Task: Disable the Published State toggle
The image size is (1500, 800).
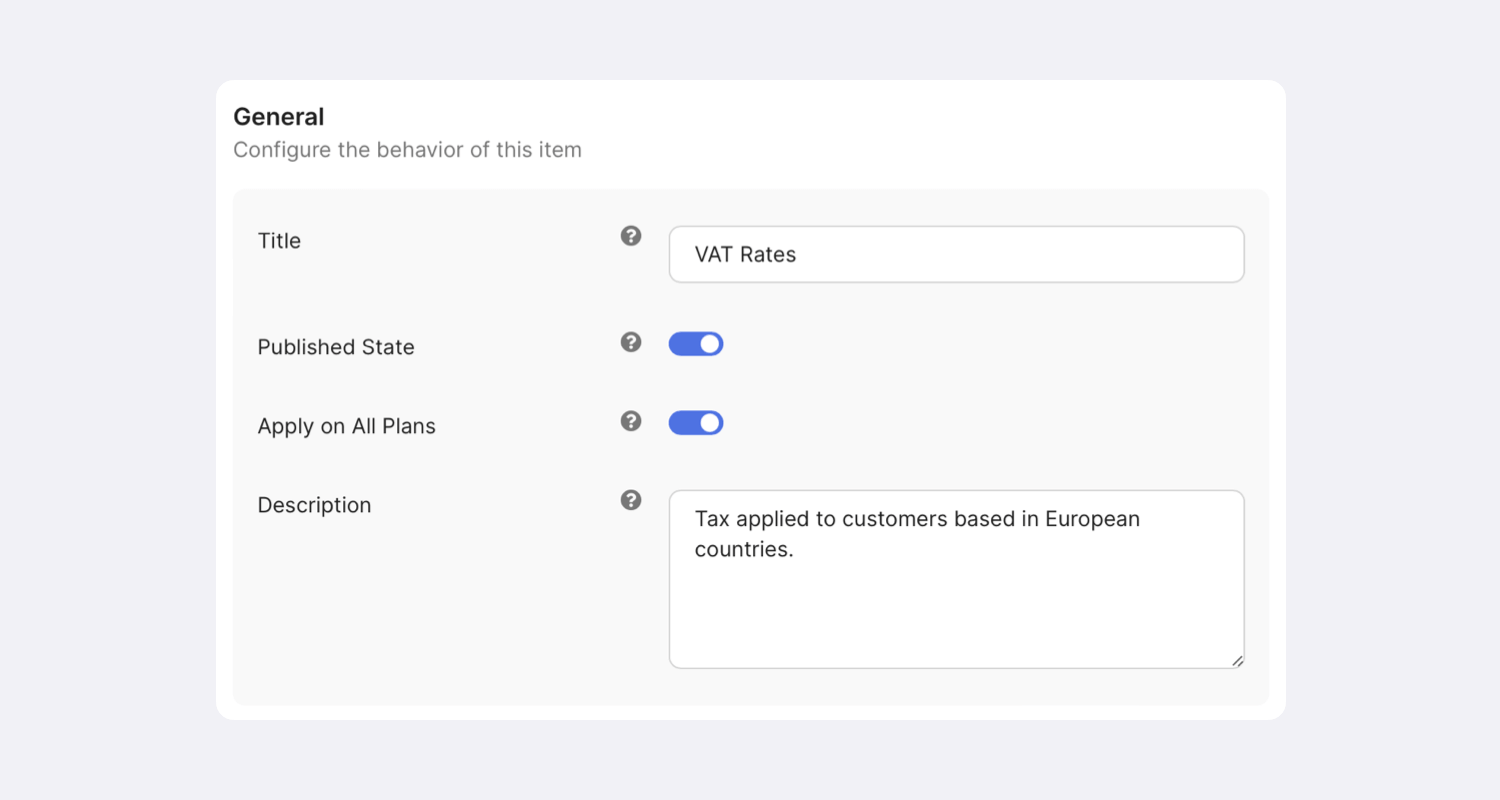Action: (696, 344)
